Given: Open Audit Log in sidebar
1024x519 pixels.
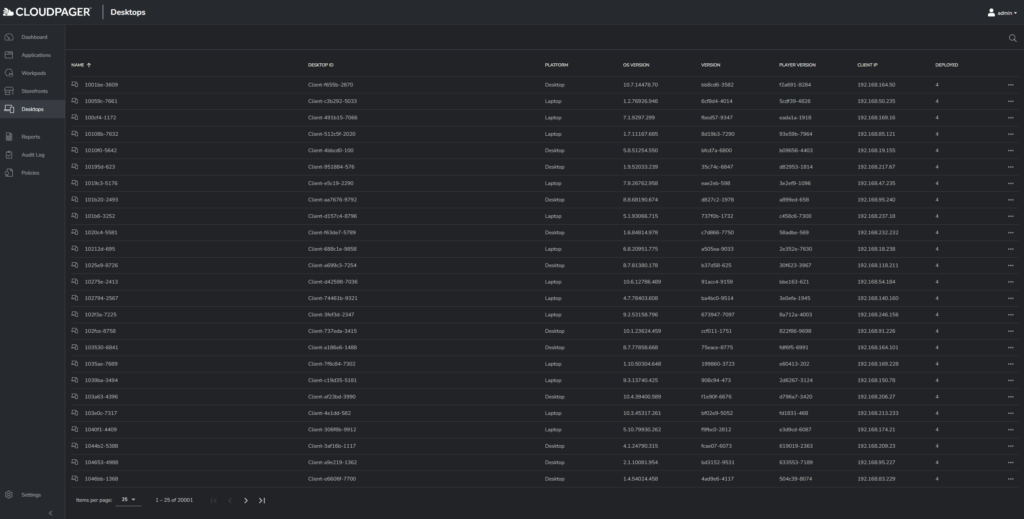Looking at the screenshot, I should 32,155.
